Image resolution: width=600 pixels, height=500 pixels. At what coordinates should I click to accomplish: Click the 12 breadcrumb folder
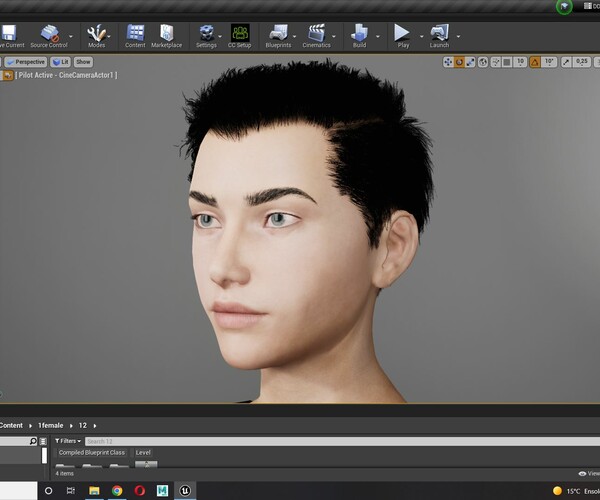[x=83, y=425]
